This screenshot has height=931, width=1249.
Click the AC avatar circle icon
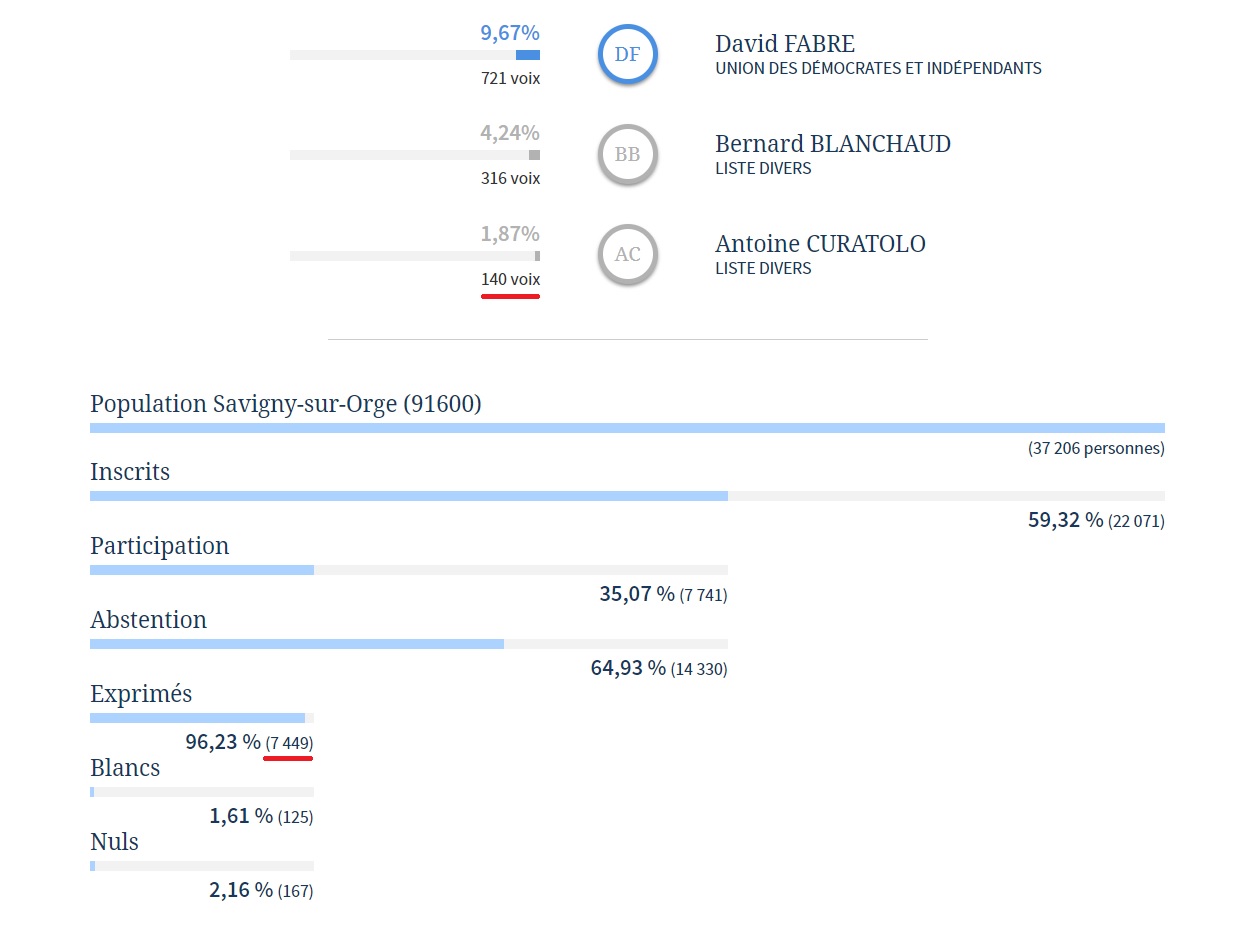click(x=627, y=255)
